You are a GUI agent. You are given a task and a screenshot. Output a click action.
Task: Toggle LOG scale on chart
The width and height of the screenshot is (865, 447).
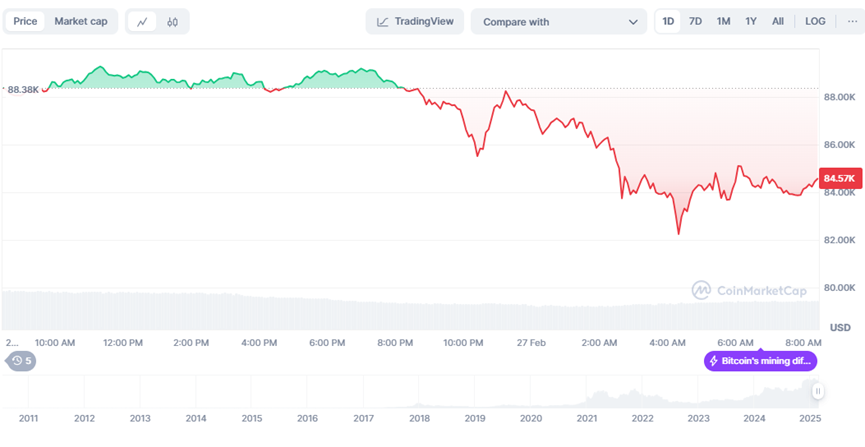(x=815, y=21)
